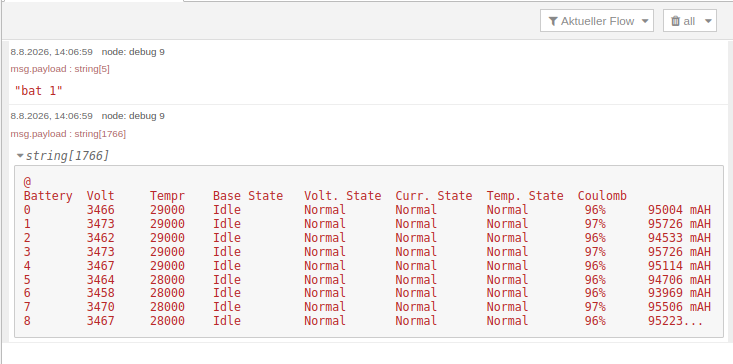Click voltage value 3458 of battery 6
The image size is (733, 364).
pos(101,293)
